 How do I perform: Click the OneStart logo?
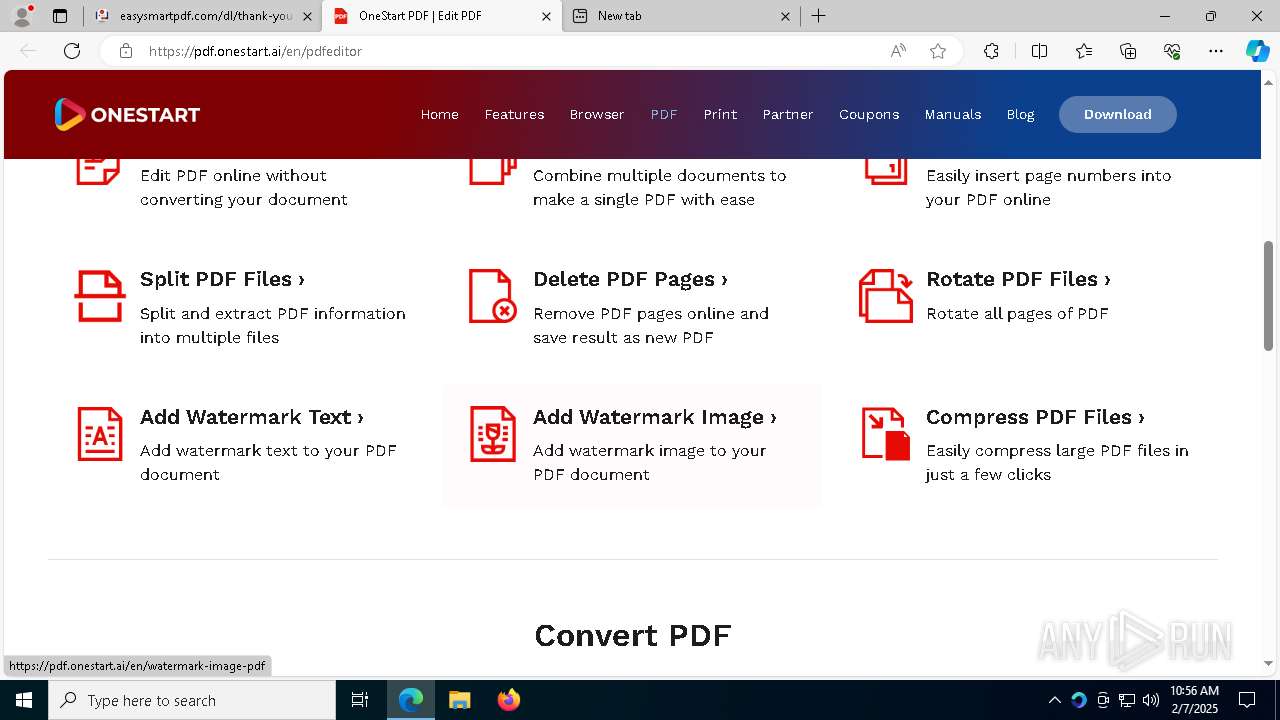pos(127,114)
